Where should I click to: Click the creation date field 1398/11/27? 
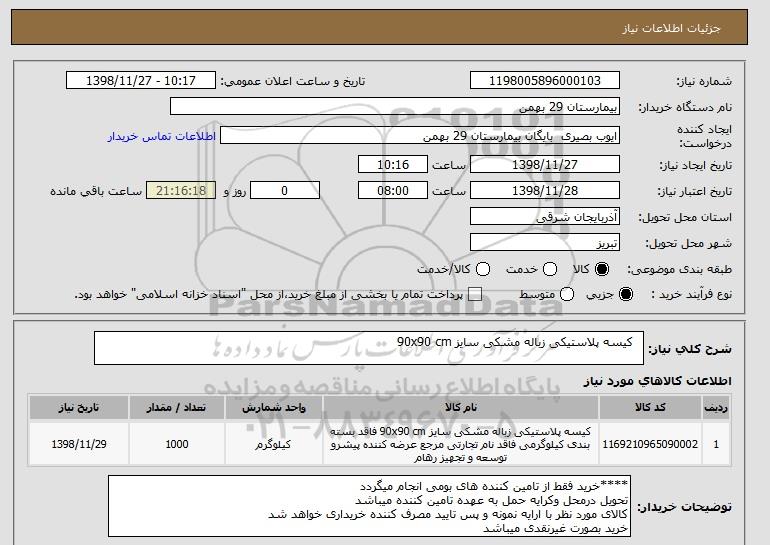coord(545,164)
